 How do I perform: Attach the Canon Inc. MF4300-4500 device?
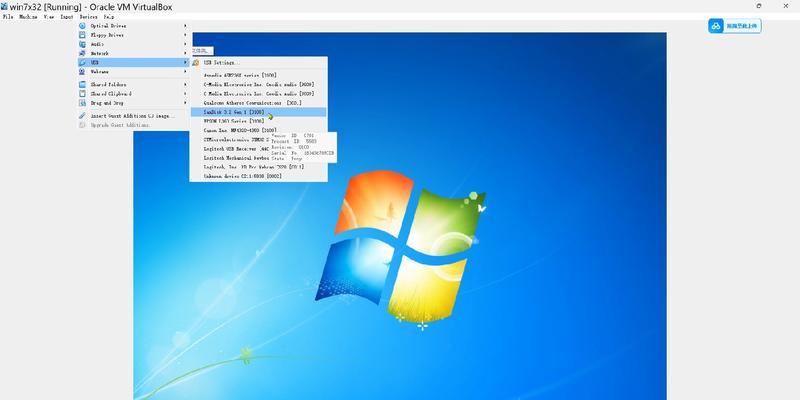click(258, 130)
